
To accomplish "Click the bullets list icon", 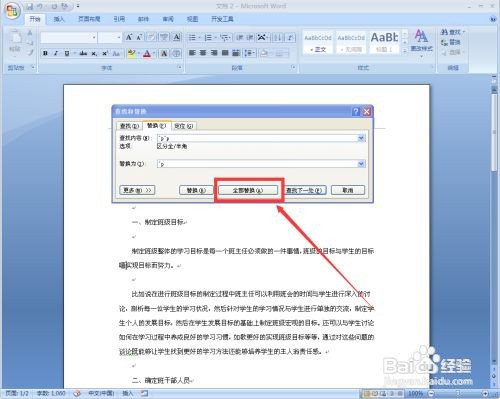I will tap(192, 37).
